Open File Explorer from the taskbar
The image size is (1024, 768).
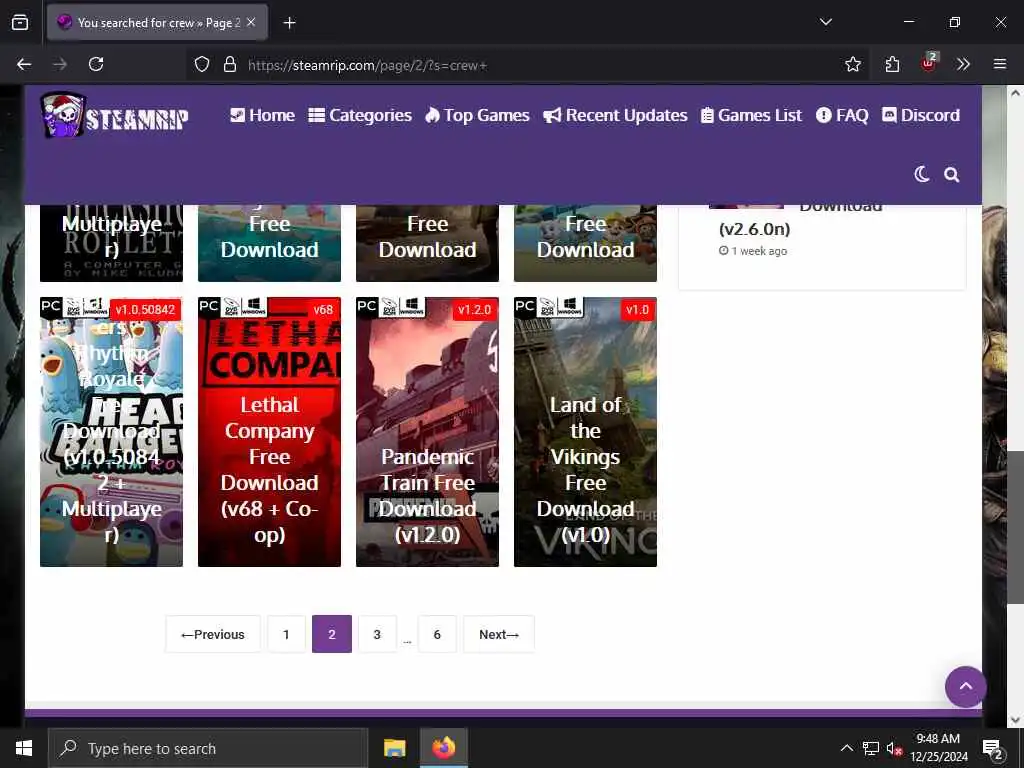point(394,748)
